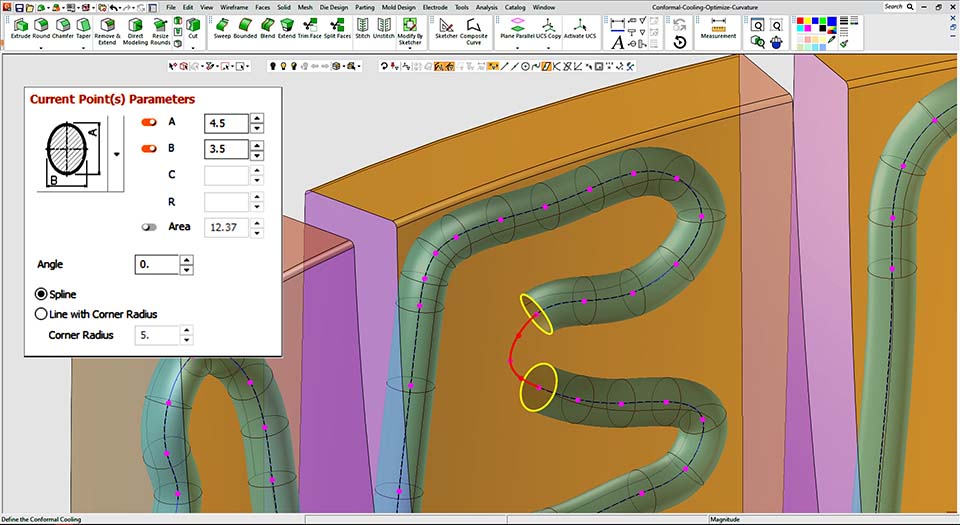Image resolution: width=960 pixels, height=525 pixels.
Task: Open the Wireframe menu
Action: coord(233,7)
